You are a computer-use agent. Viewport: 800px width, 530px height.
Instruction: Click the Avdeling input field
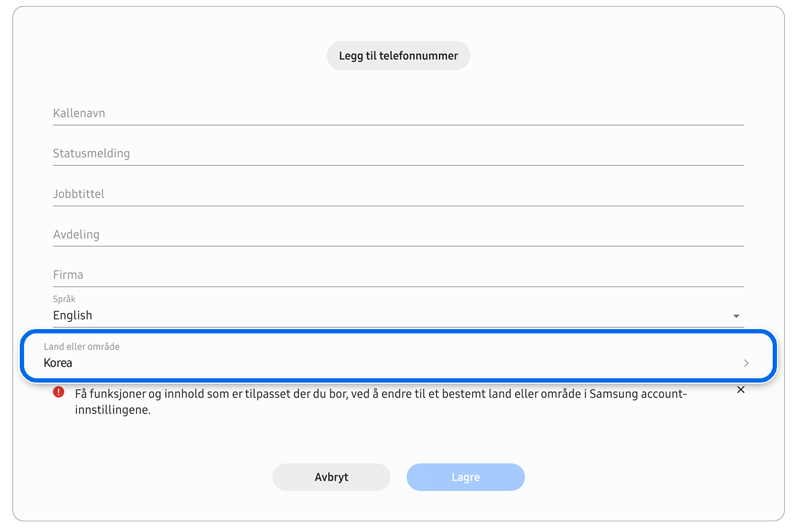click(398, 235)
